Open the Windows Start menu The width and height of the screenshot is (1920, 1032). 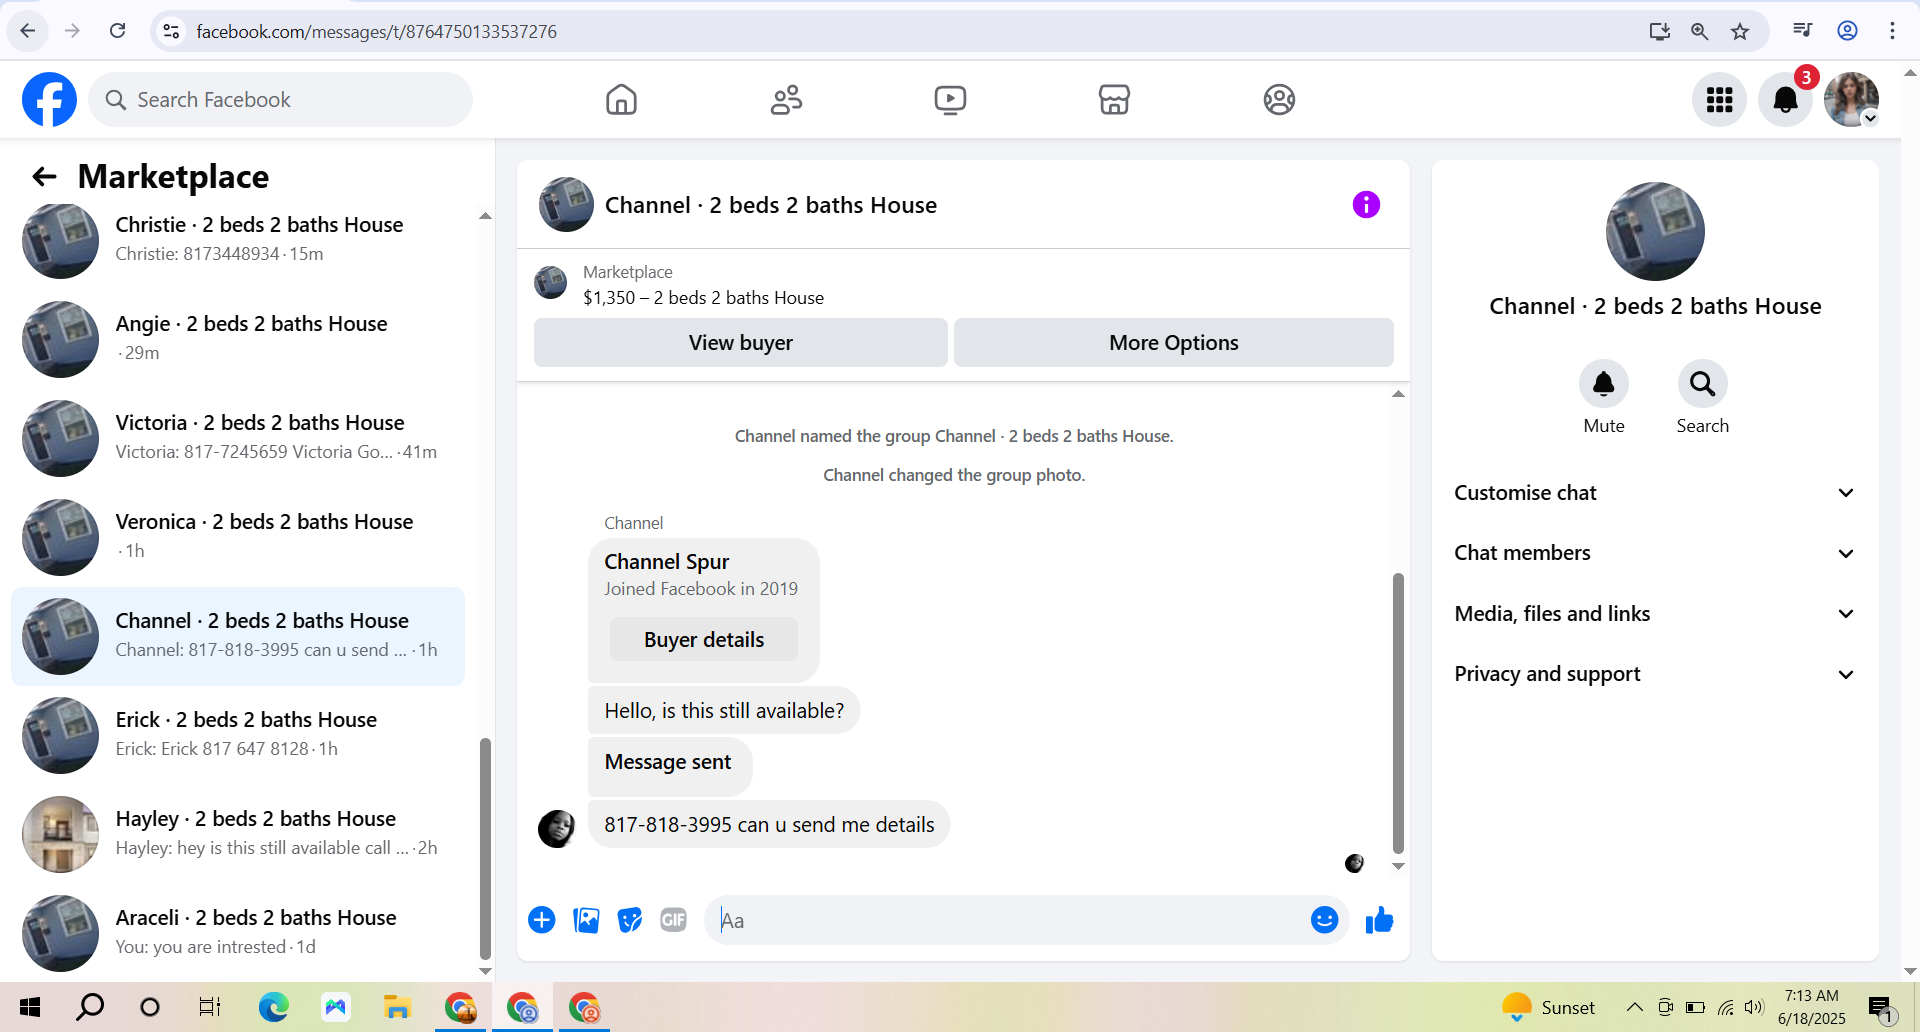tap(30, 1007)
